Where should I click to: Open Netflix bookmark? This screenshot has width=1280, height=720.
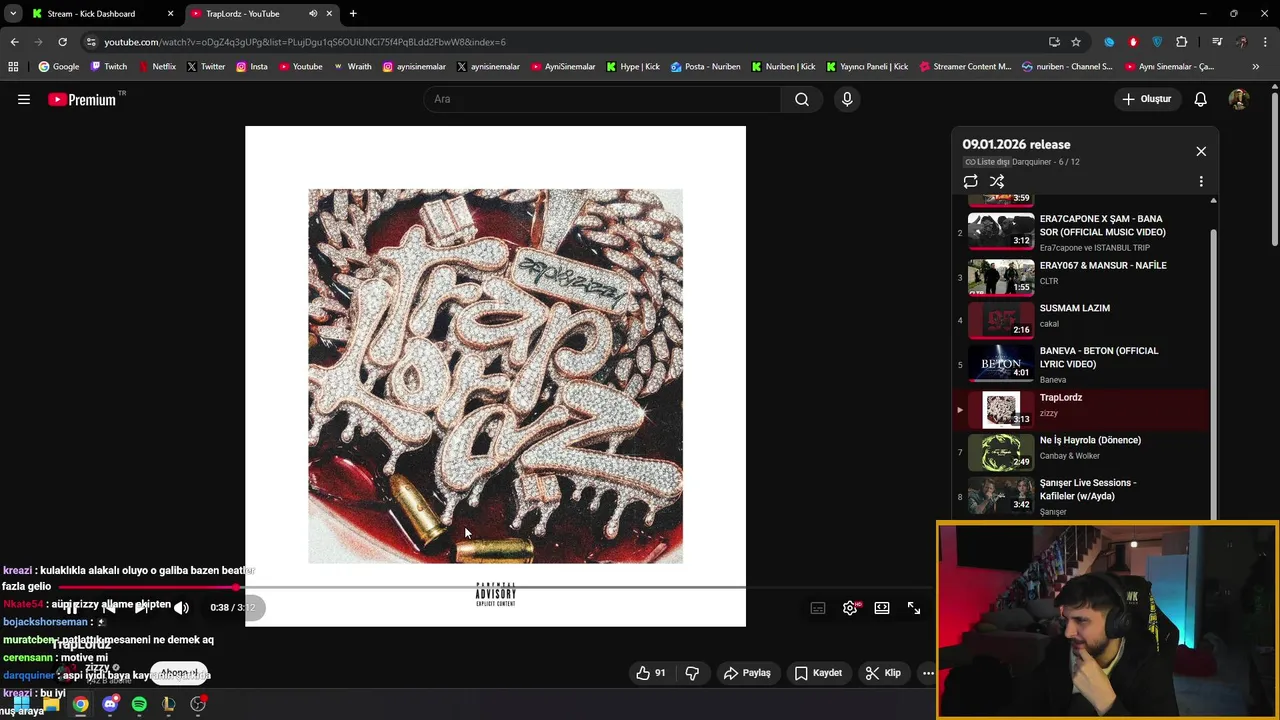point(157,67)
